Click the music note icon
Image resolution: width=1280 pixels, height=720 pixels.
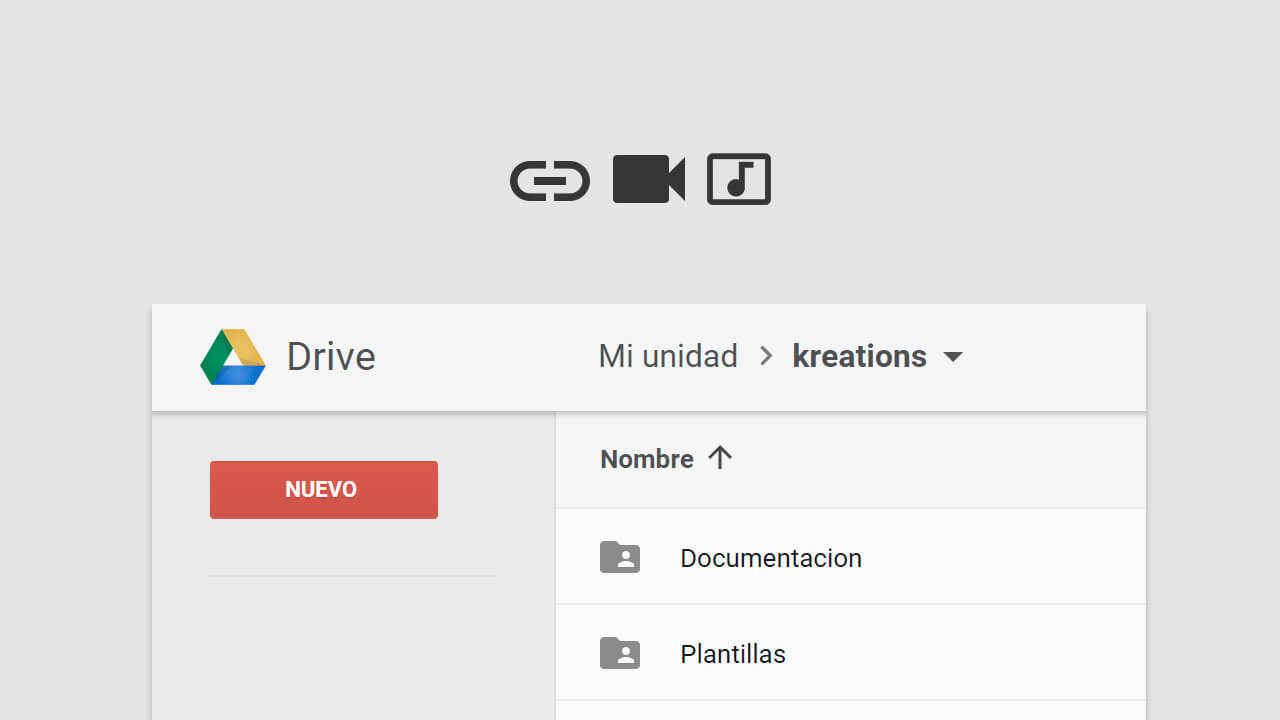coord(739,179)
